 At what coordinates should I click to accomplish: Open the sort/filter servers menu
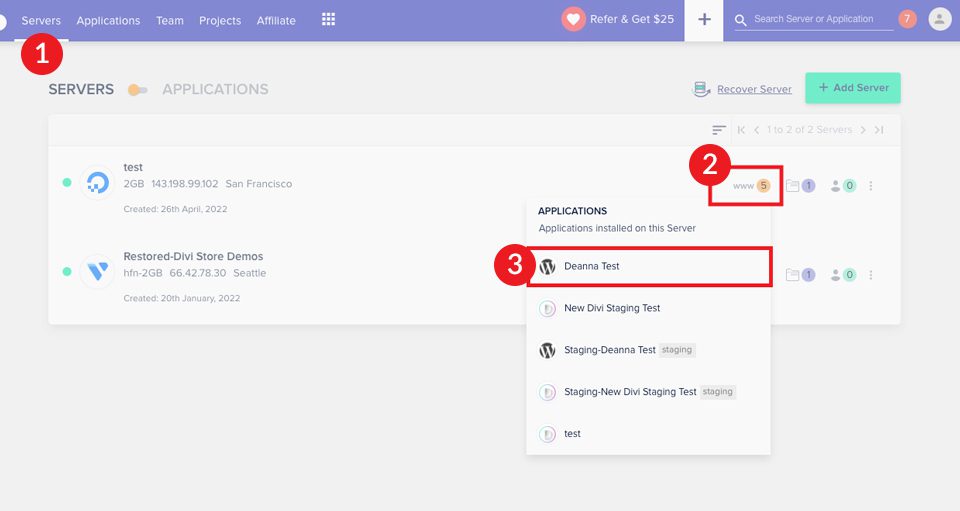[719, 130]
